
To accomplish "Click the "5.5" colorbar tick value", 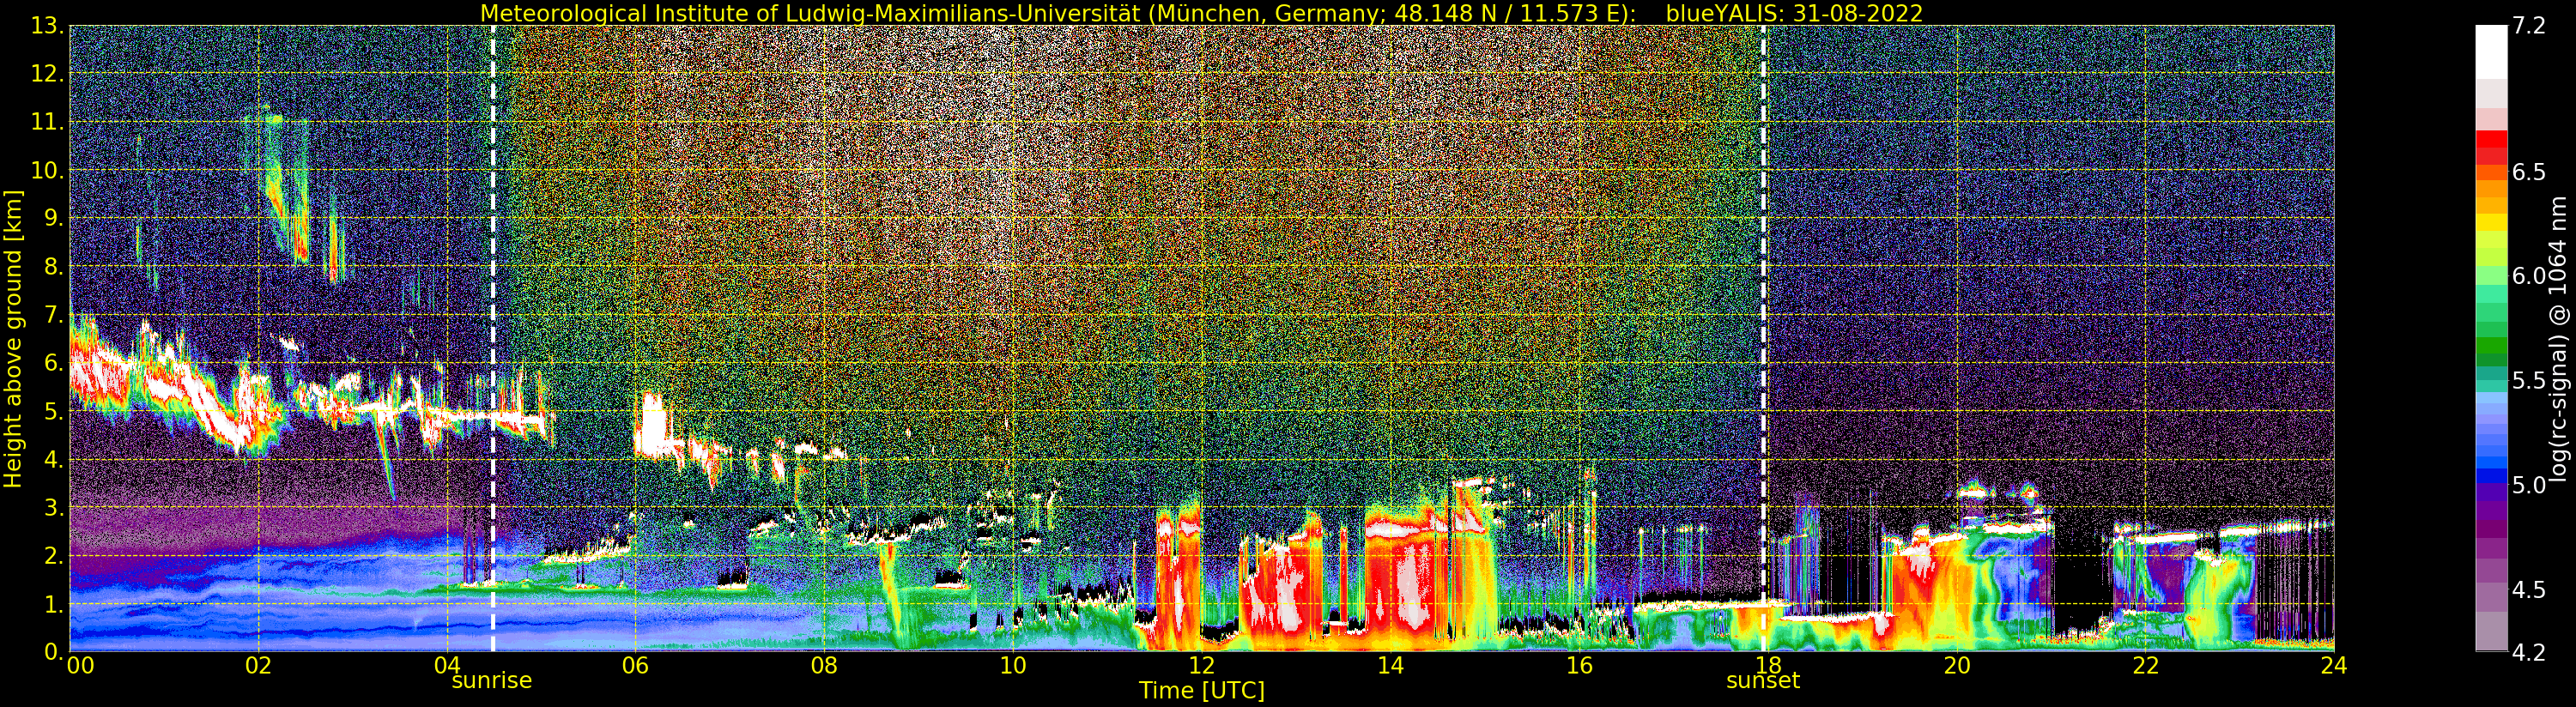I will pos(2529,381).
